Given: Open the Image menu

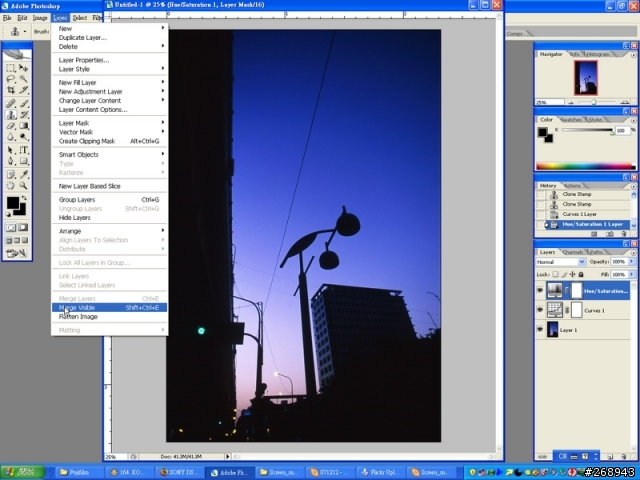Looking at the screenshot, I should click(40, 18).
